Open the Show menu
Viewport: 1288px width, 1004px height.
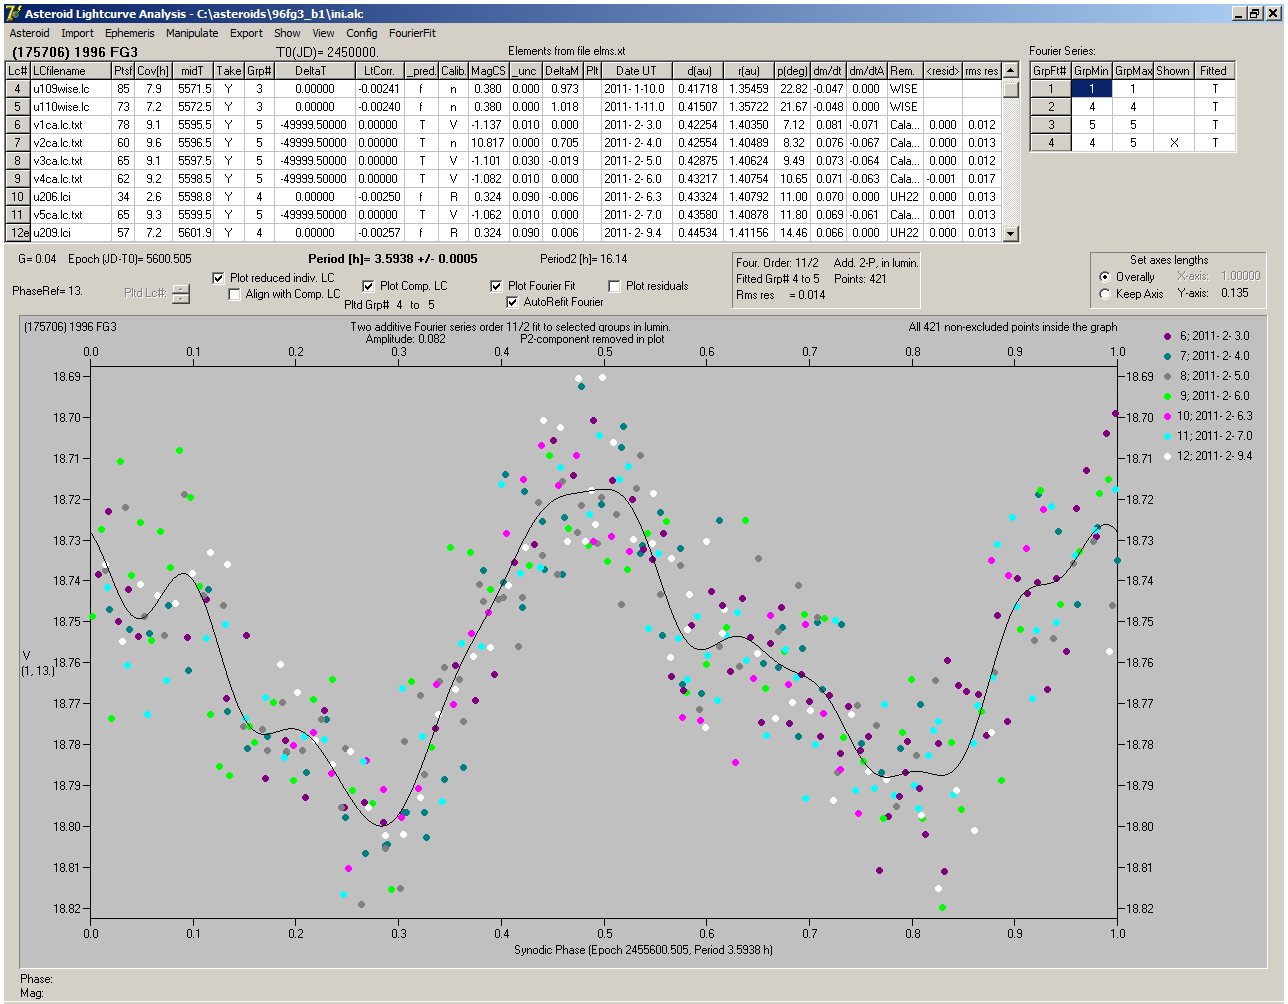click(287, 33)
